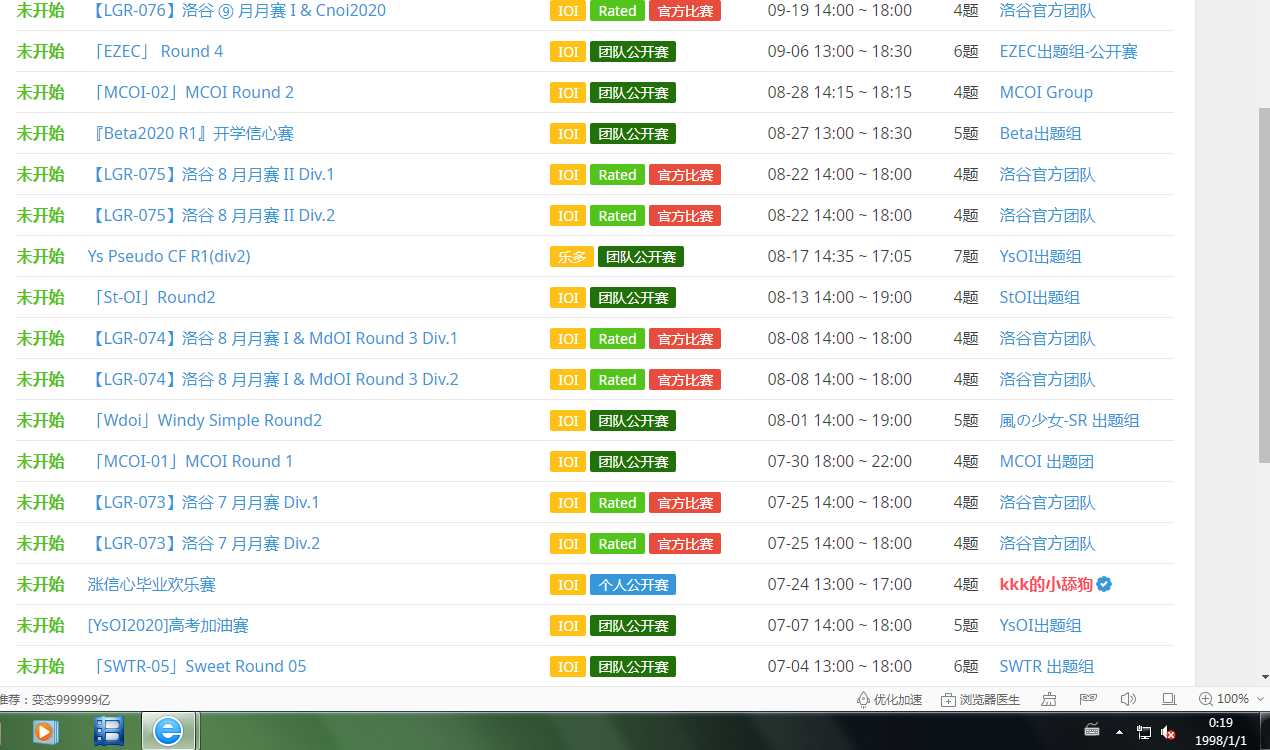Open 浏览器医生 from the status bar

click(980, 699)
